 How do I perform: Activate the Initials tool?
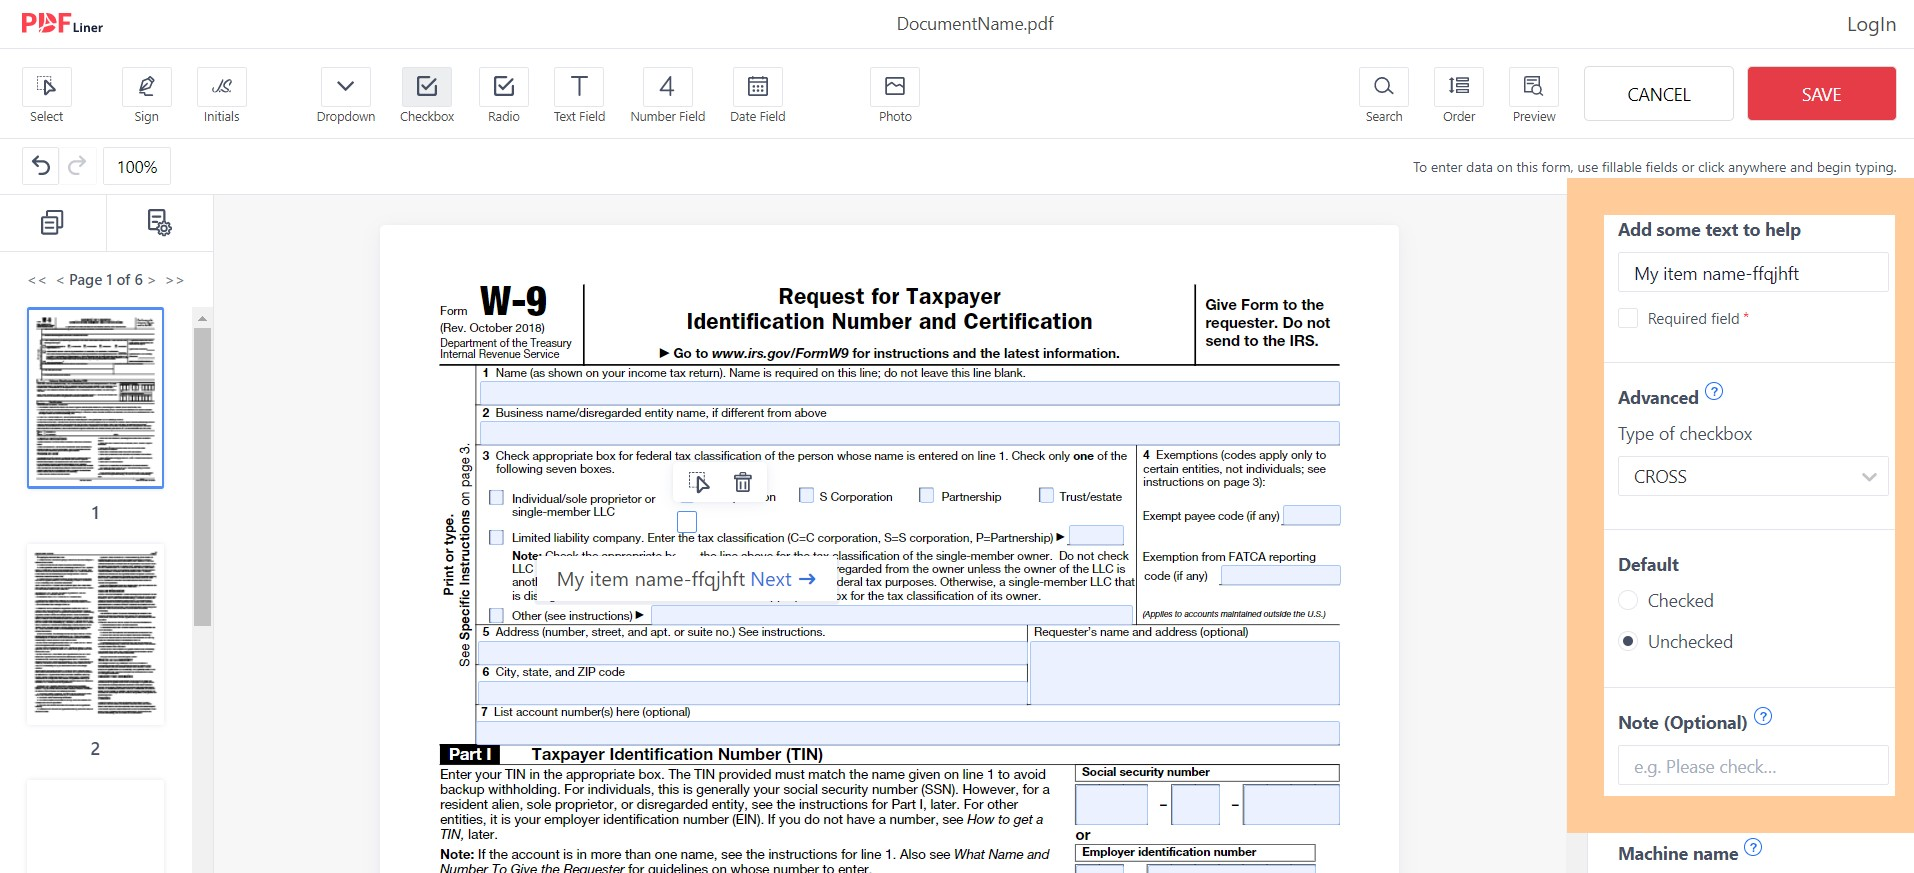(x=221, y=95)
